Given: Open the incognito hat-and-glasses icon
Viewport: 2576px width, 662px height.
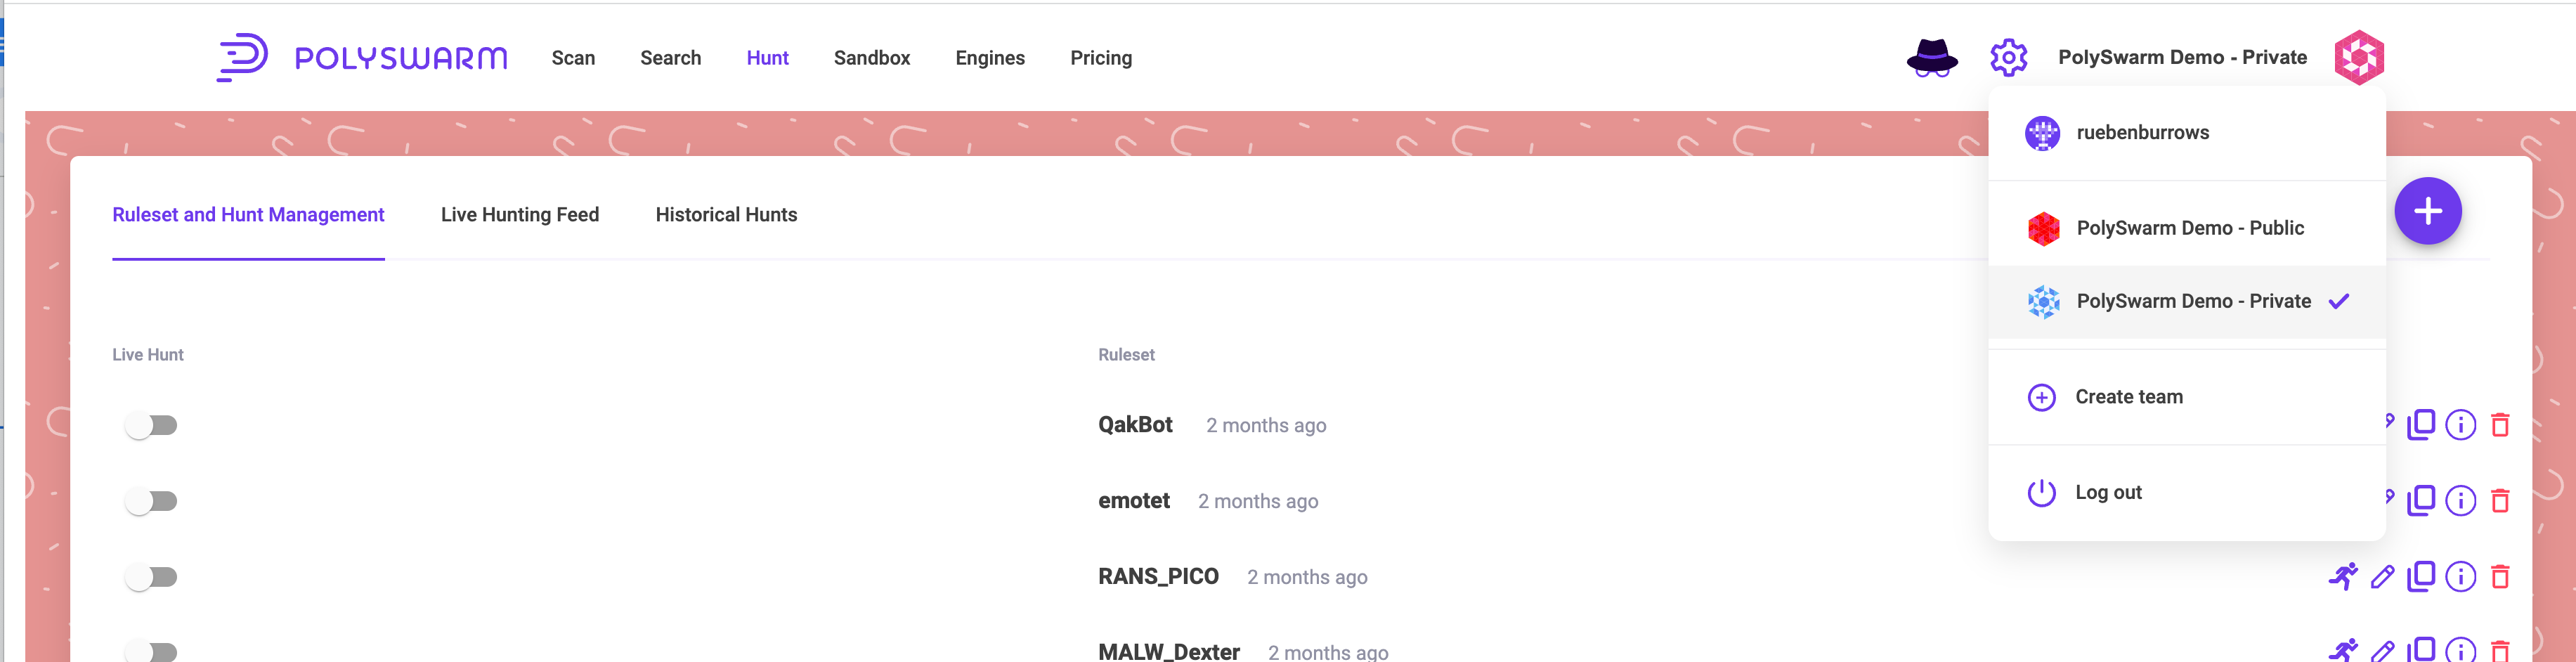Looking at the screenshot, I should (x=1931, y=58).
